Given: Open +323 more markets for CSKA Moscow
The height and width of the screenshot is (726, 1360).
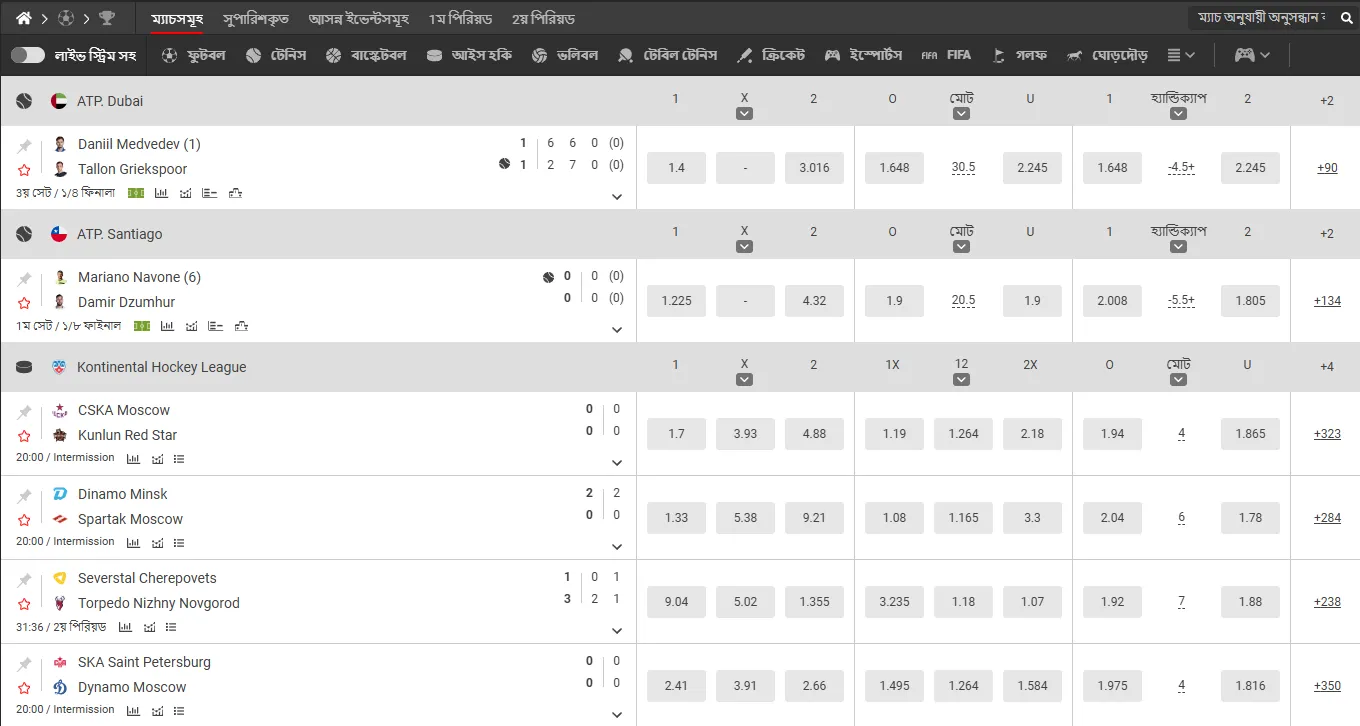Looking at the screenshot, I should (x=1326, y=434).
